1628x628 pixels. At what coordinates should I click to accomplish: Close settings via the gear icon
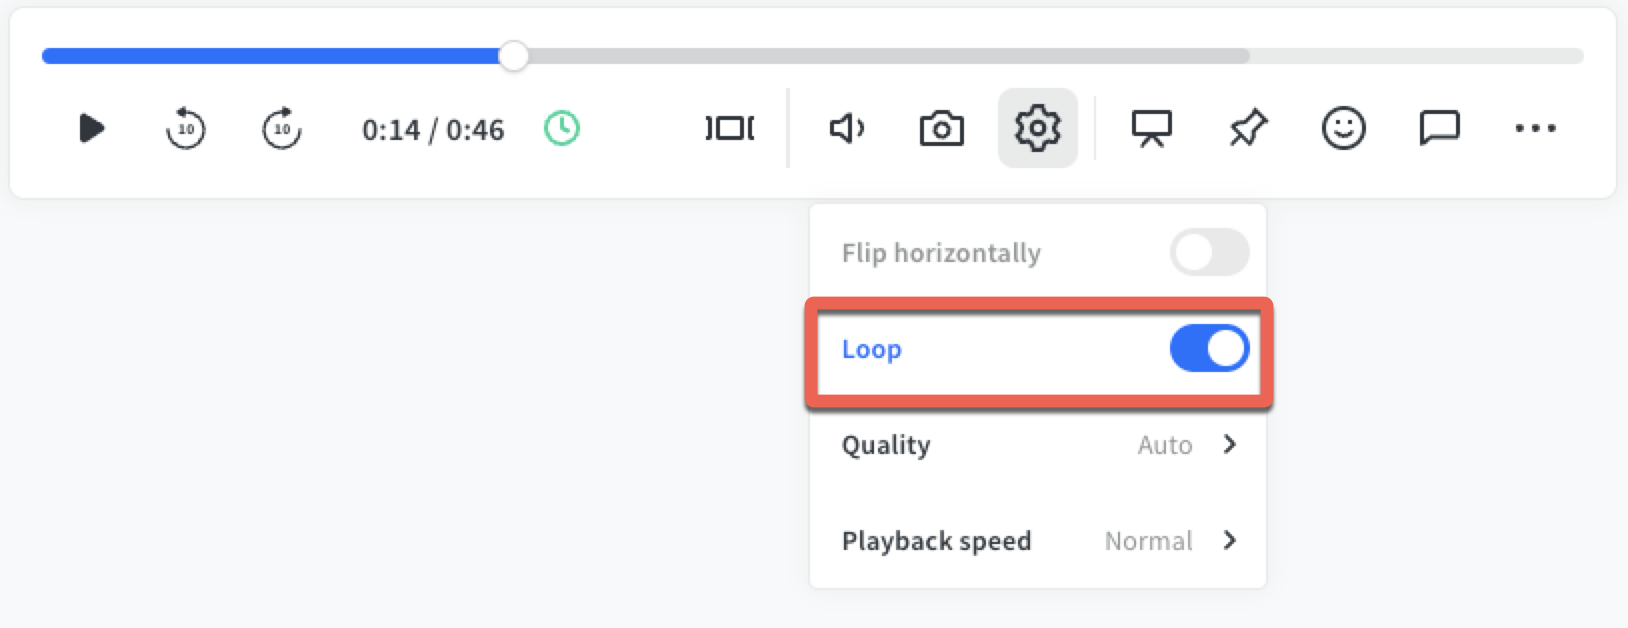pos(1037,128)
